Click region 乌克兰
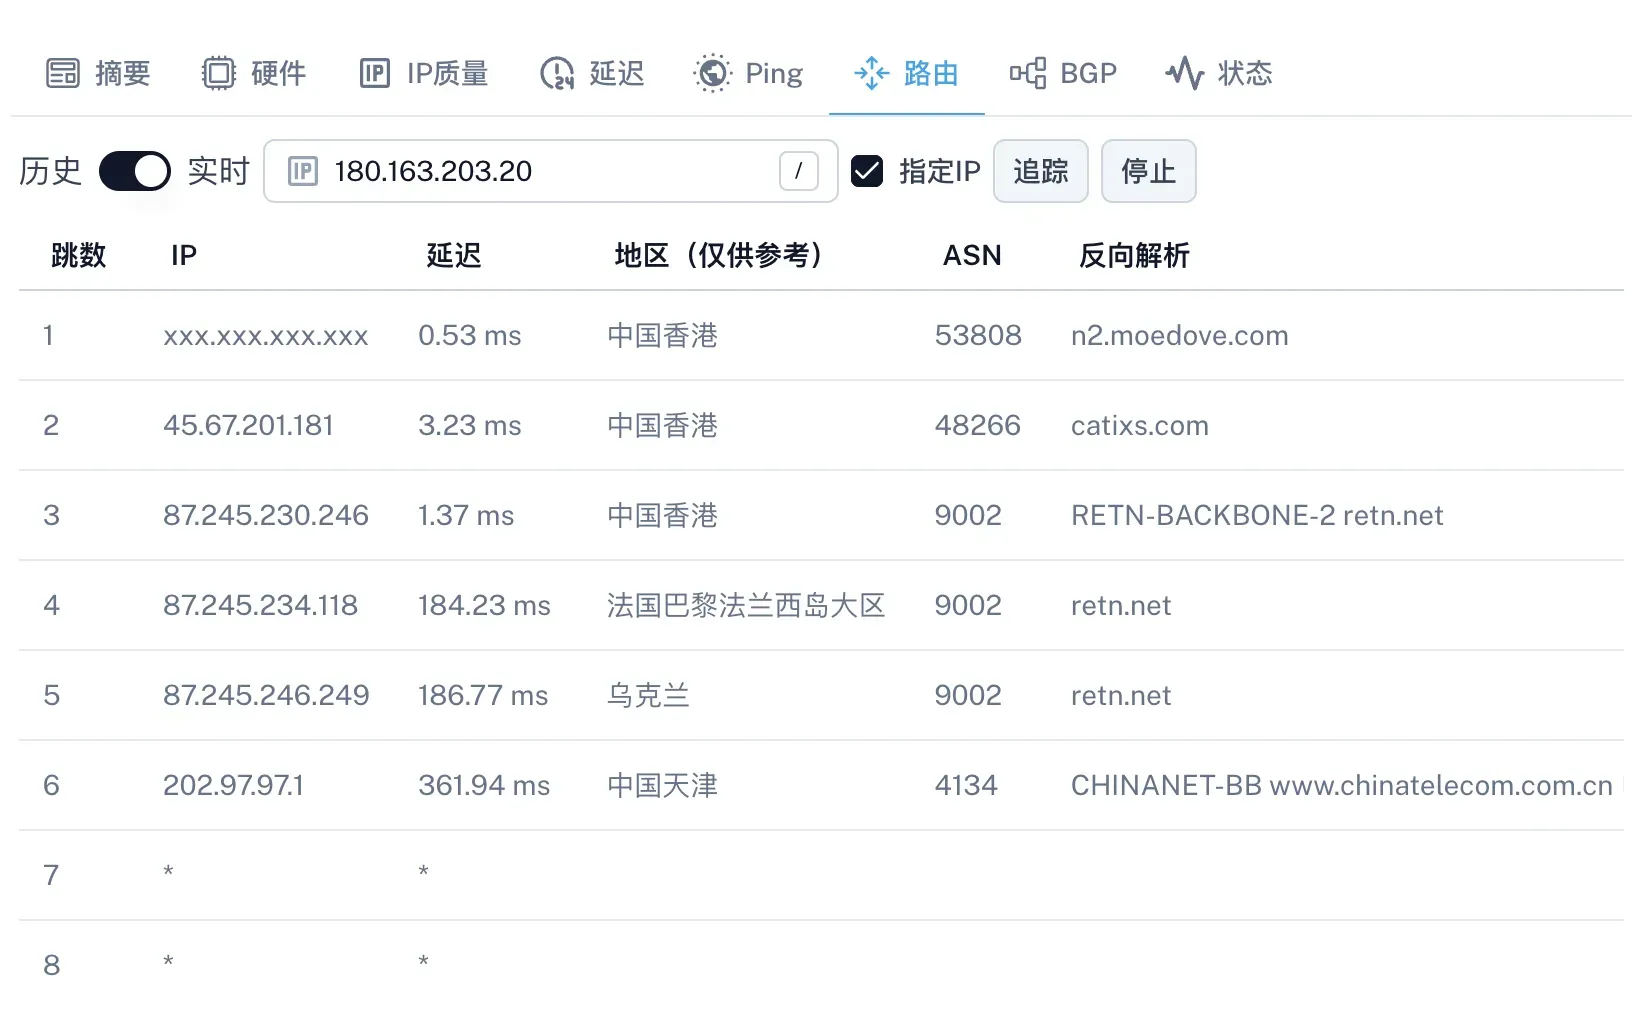 click(648, 695)
